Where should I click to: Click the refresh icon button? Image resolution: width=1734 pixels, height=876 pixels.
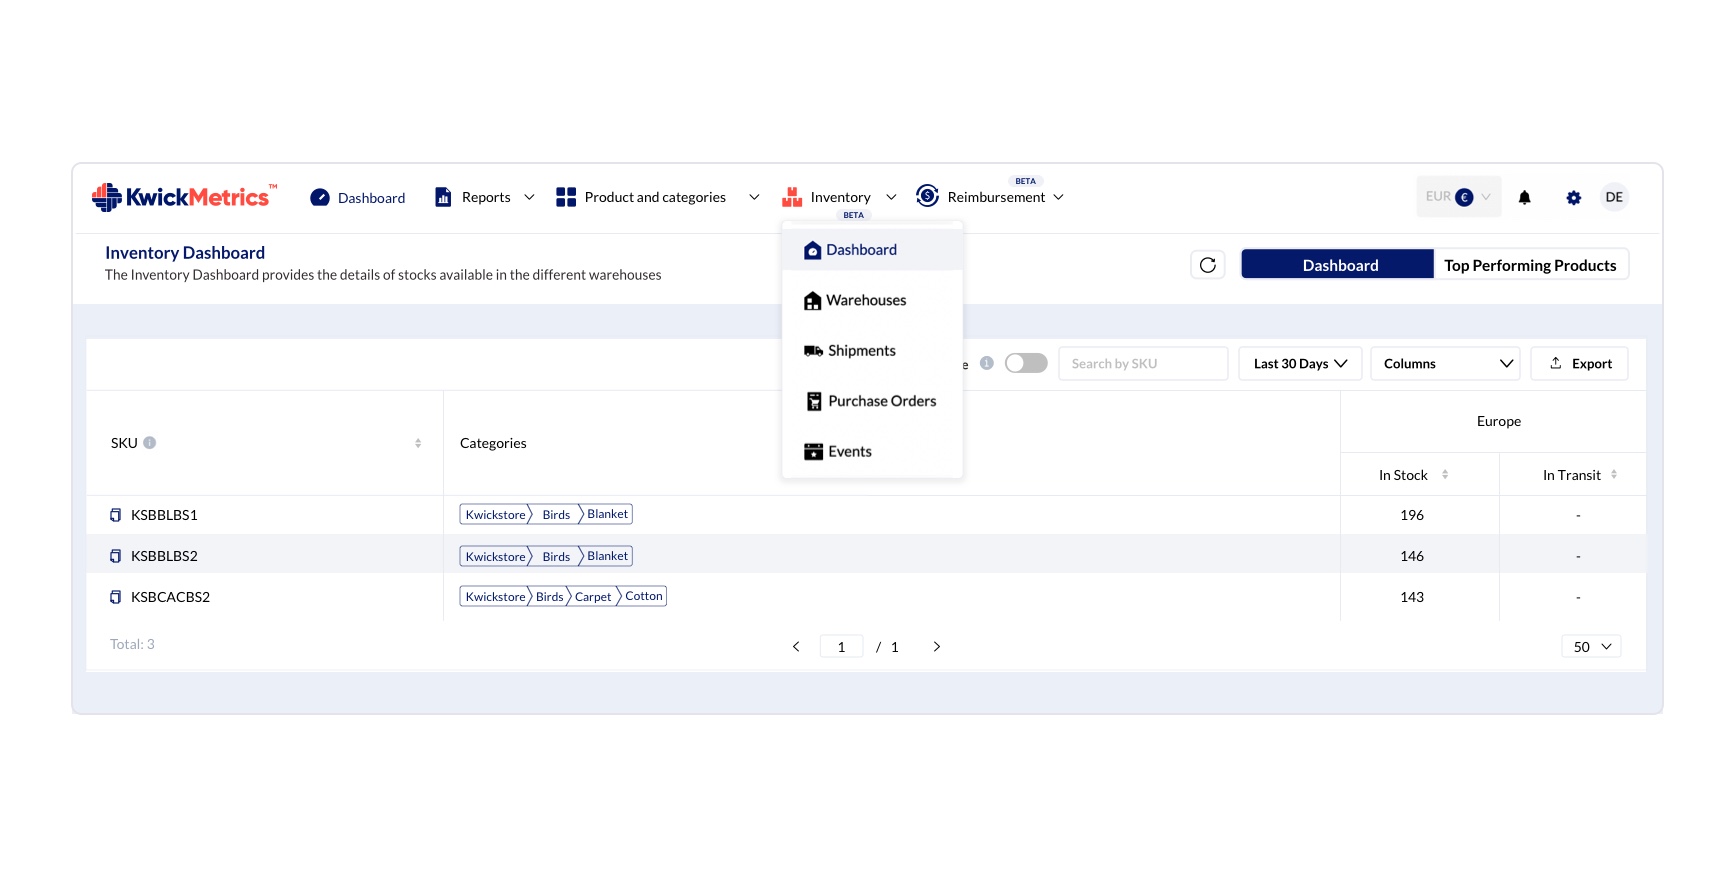pos(1208,265)
